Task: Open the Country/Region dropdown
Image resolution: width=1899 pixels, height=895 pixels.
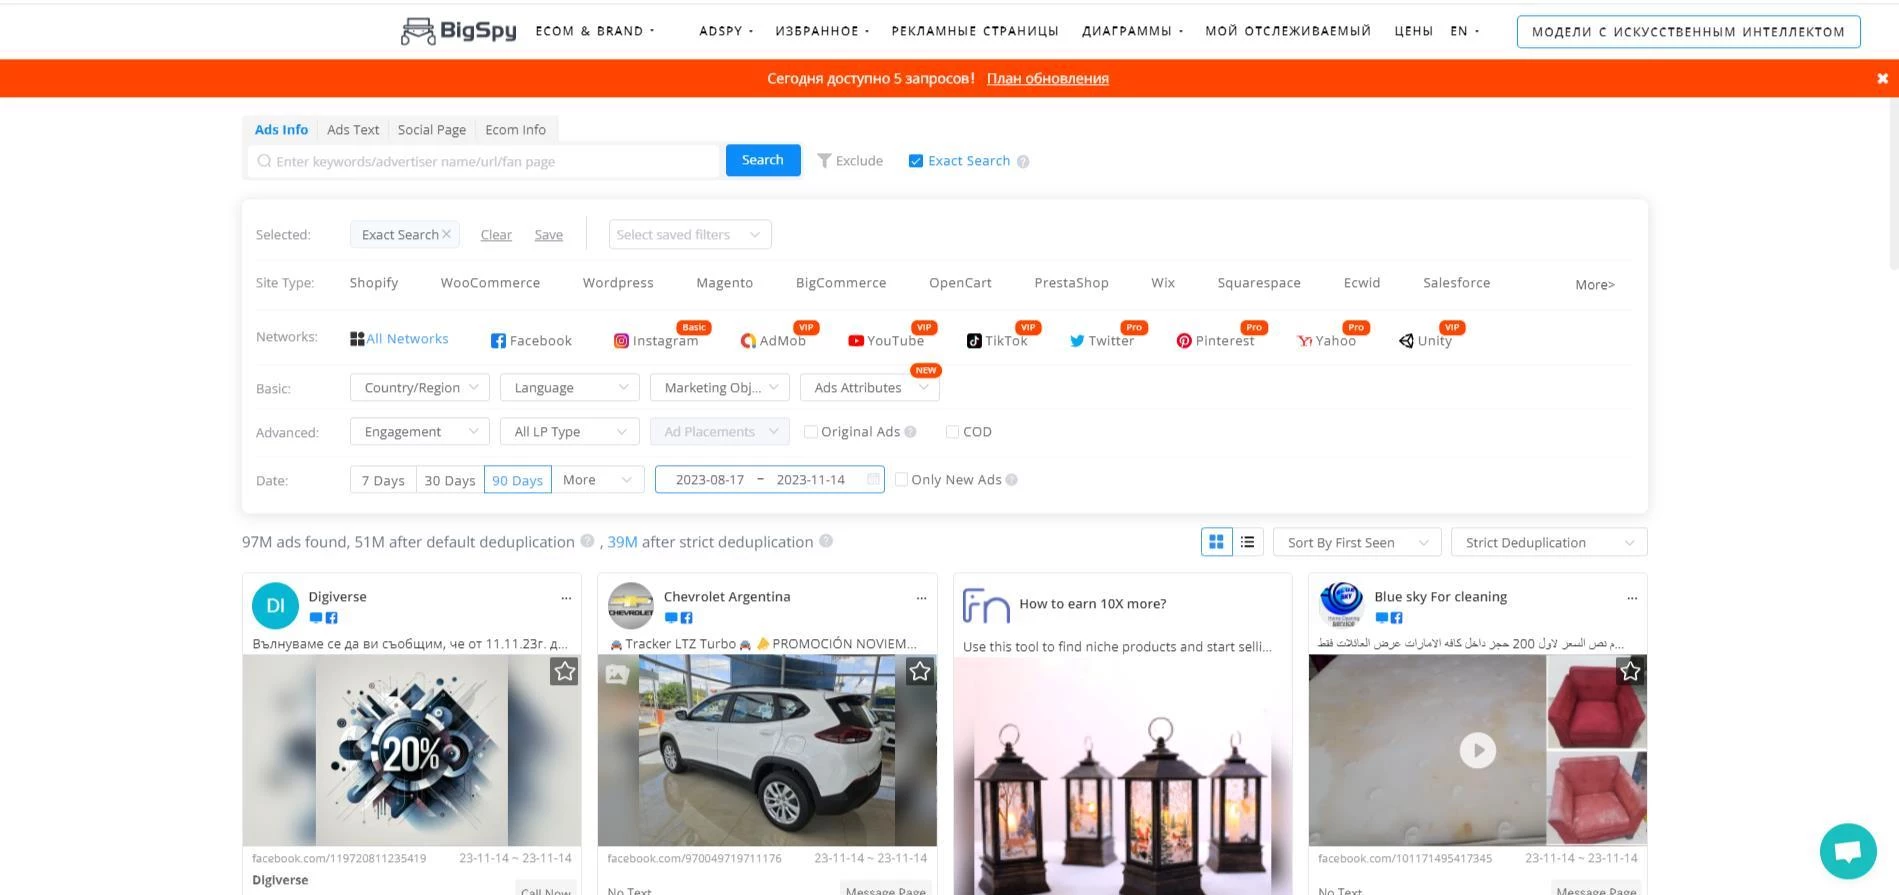Action: [x=420, y=388]
